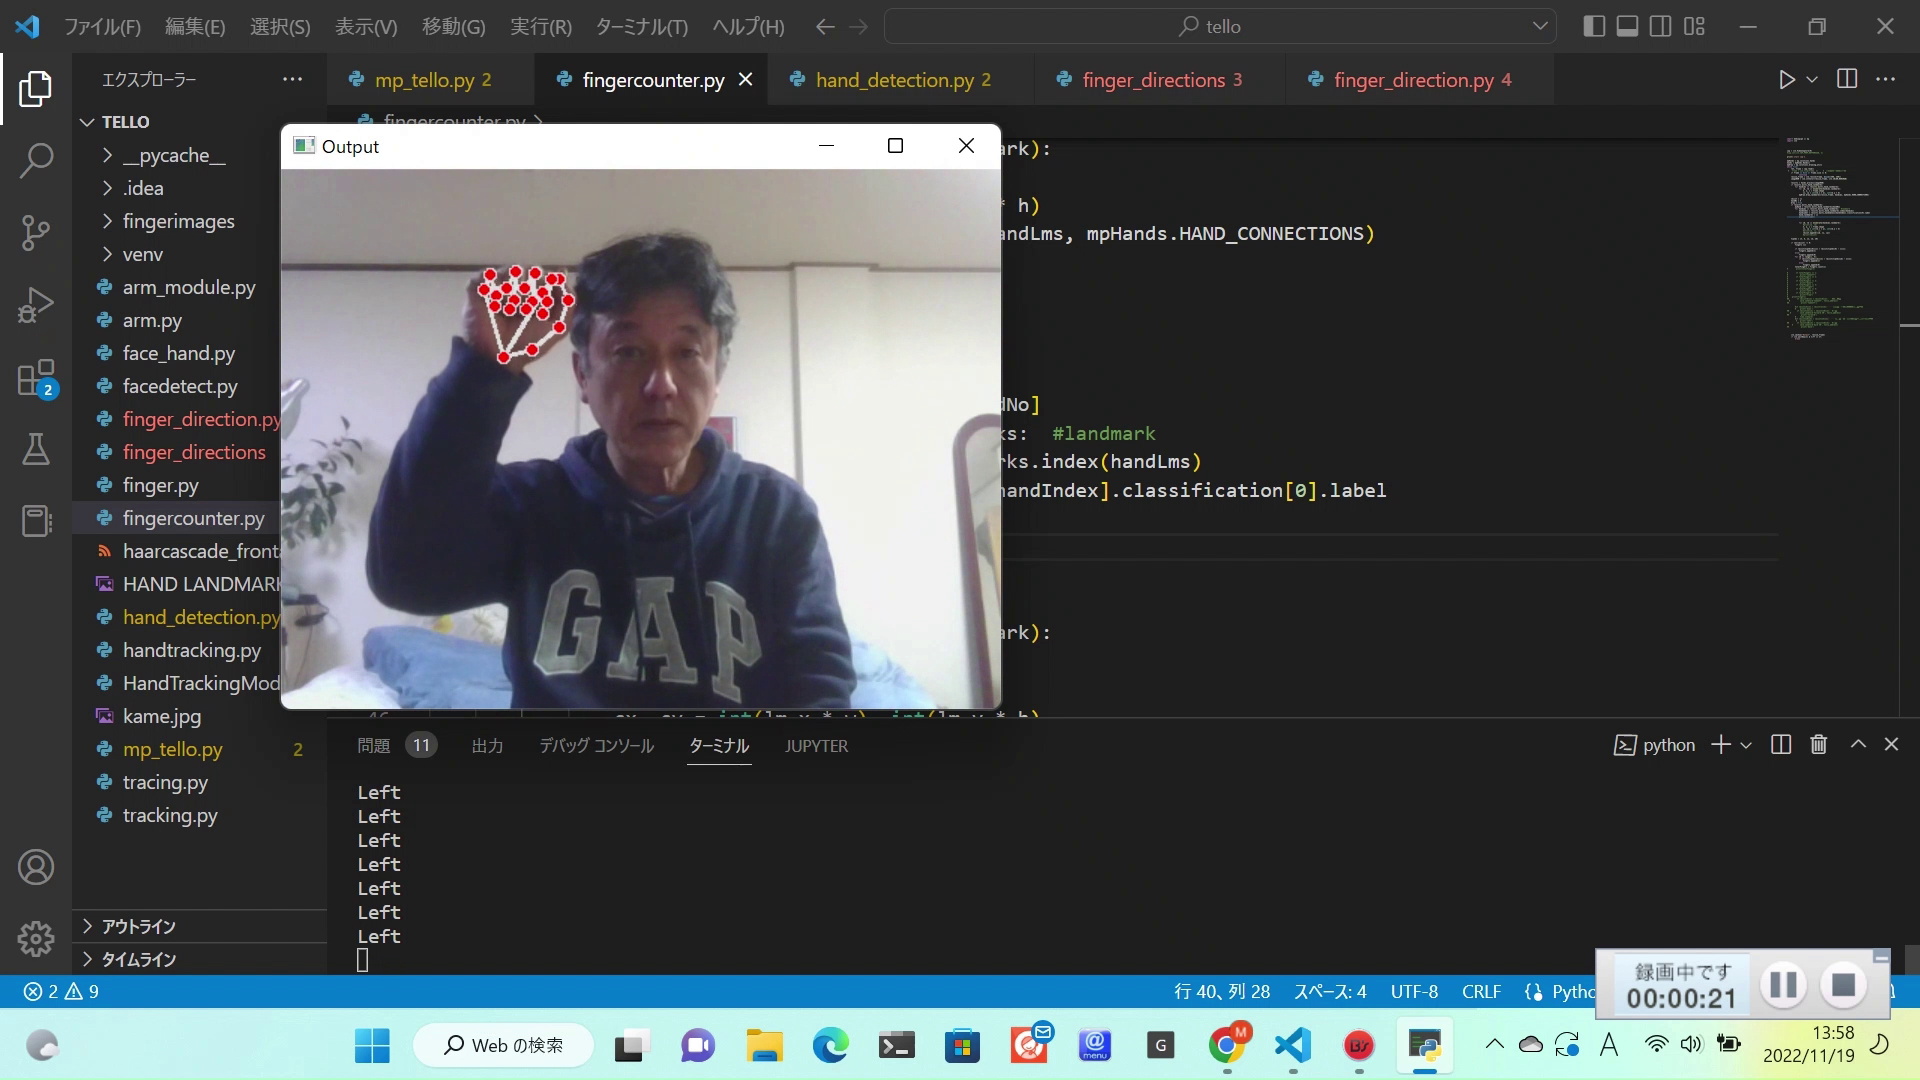Switch to the JUPYTER panel tab
The image size is (1920, 1080).
[x=816, y=746]
